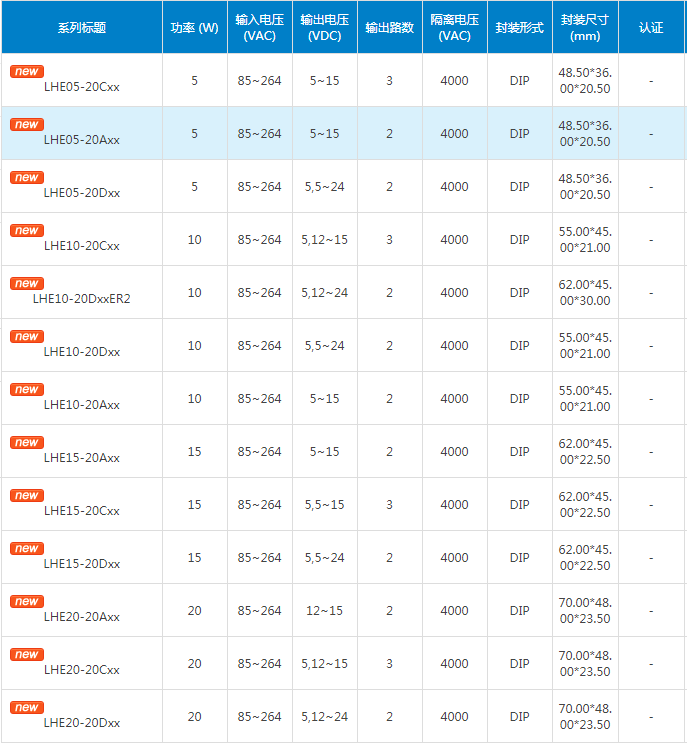
Task: Click the new badge beside LHE10-20DxxER2
Action: pos(26,284)
